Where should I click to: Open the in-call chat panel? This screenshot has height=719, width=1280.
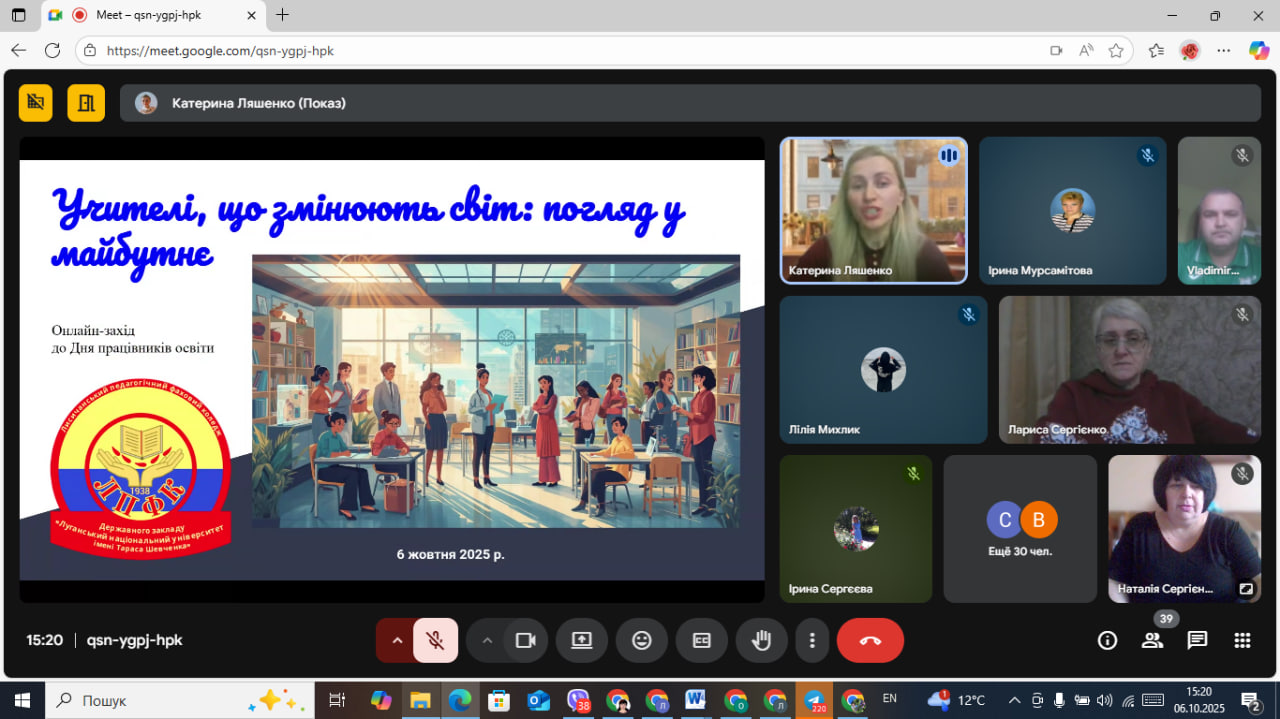(1197, 641)
